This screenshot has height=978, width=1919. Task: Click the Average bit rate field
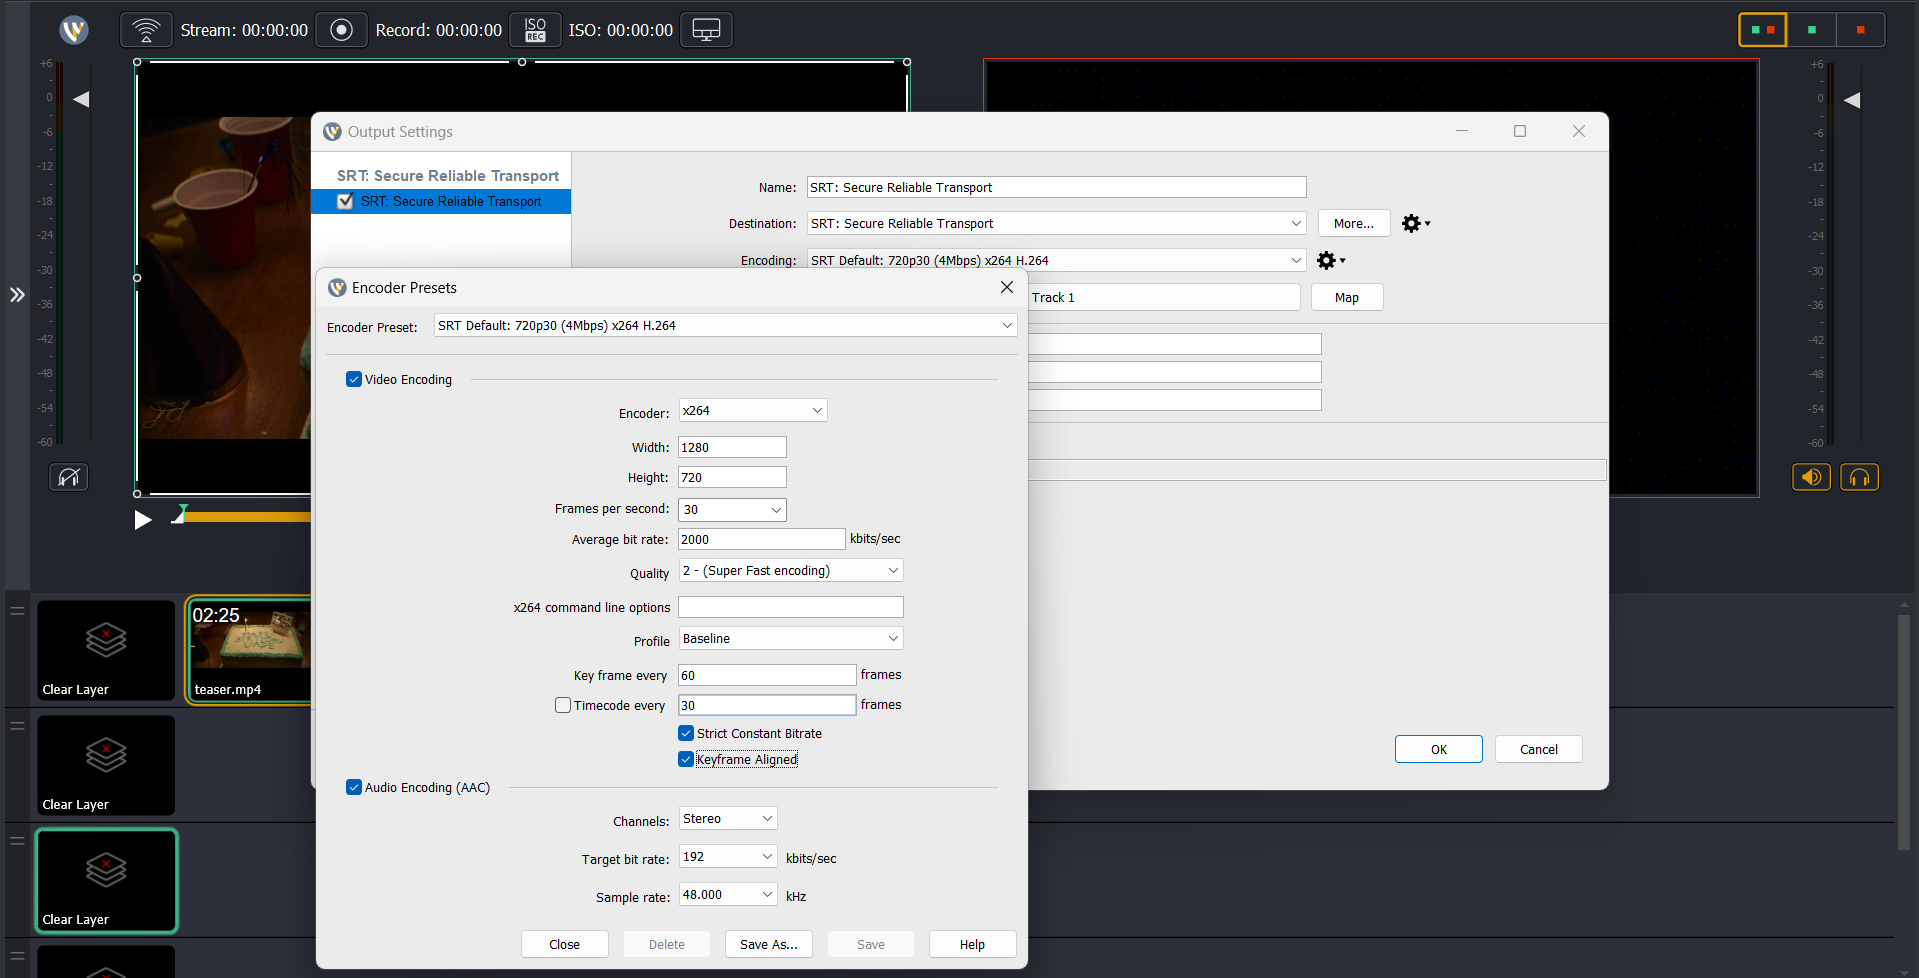pyautogui.click(x=762, y=539)
